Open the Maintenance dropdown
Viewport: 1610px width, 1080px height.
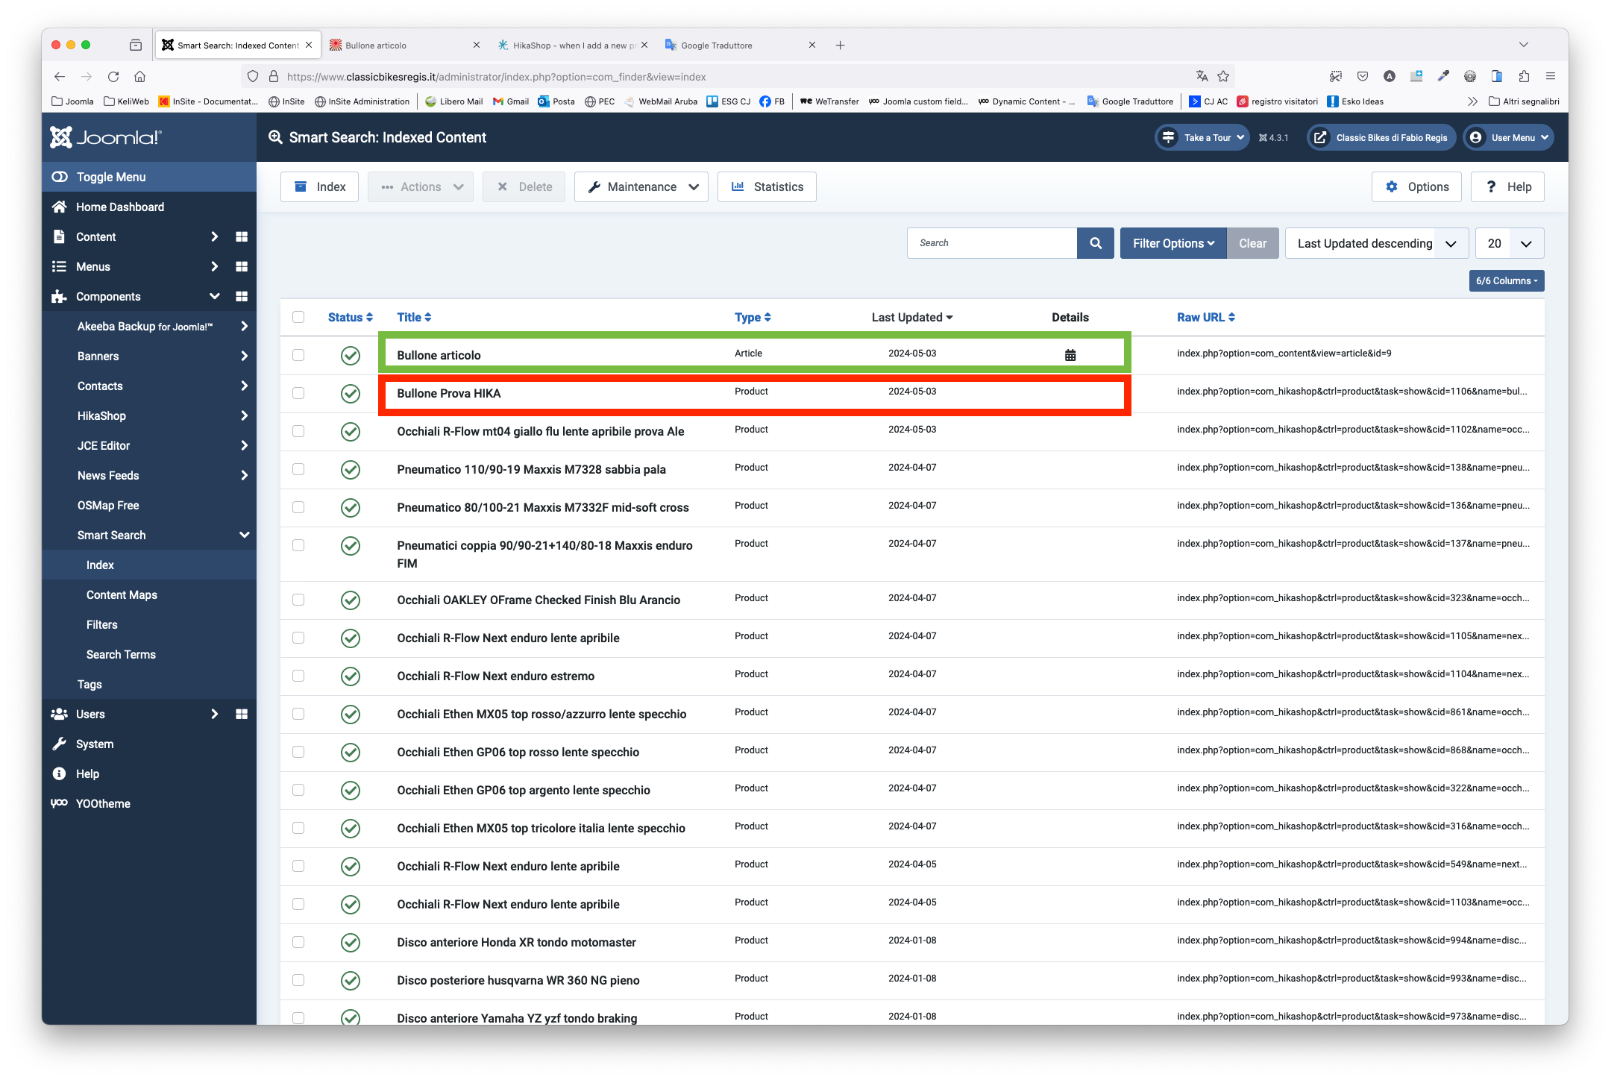pos(641,187)
